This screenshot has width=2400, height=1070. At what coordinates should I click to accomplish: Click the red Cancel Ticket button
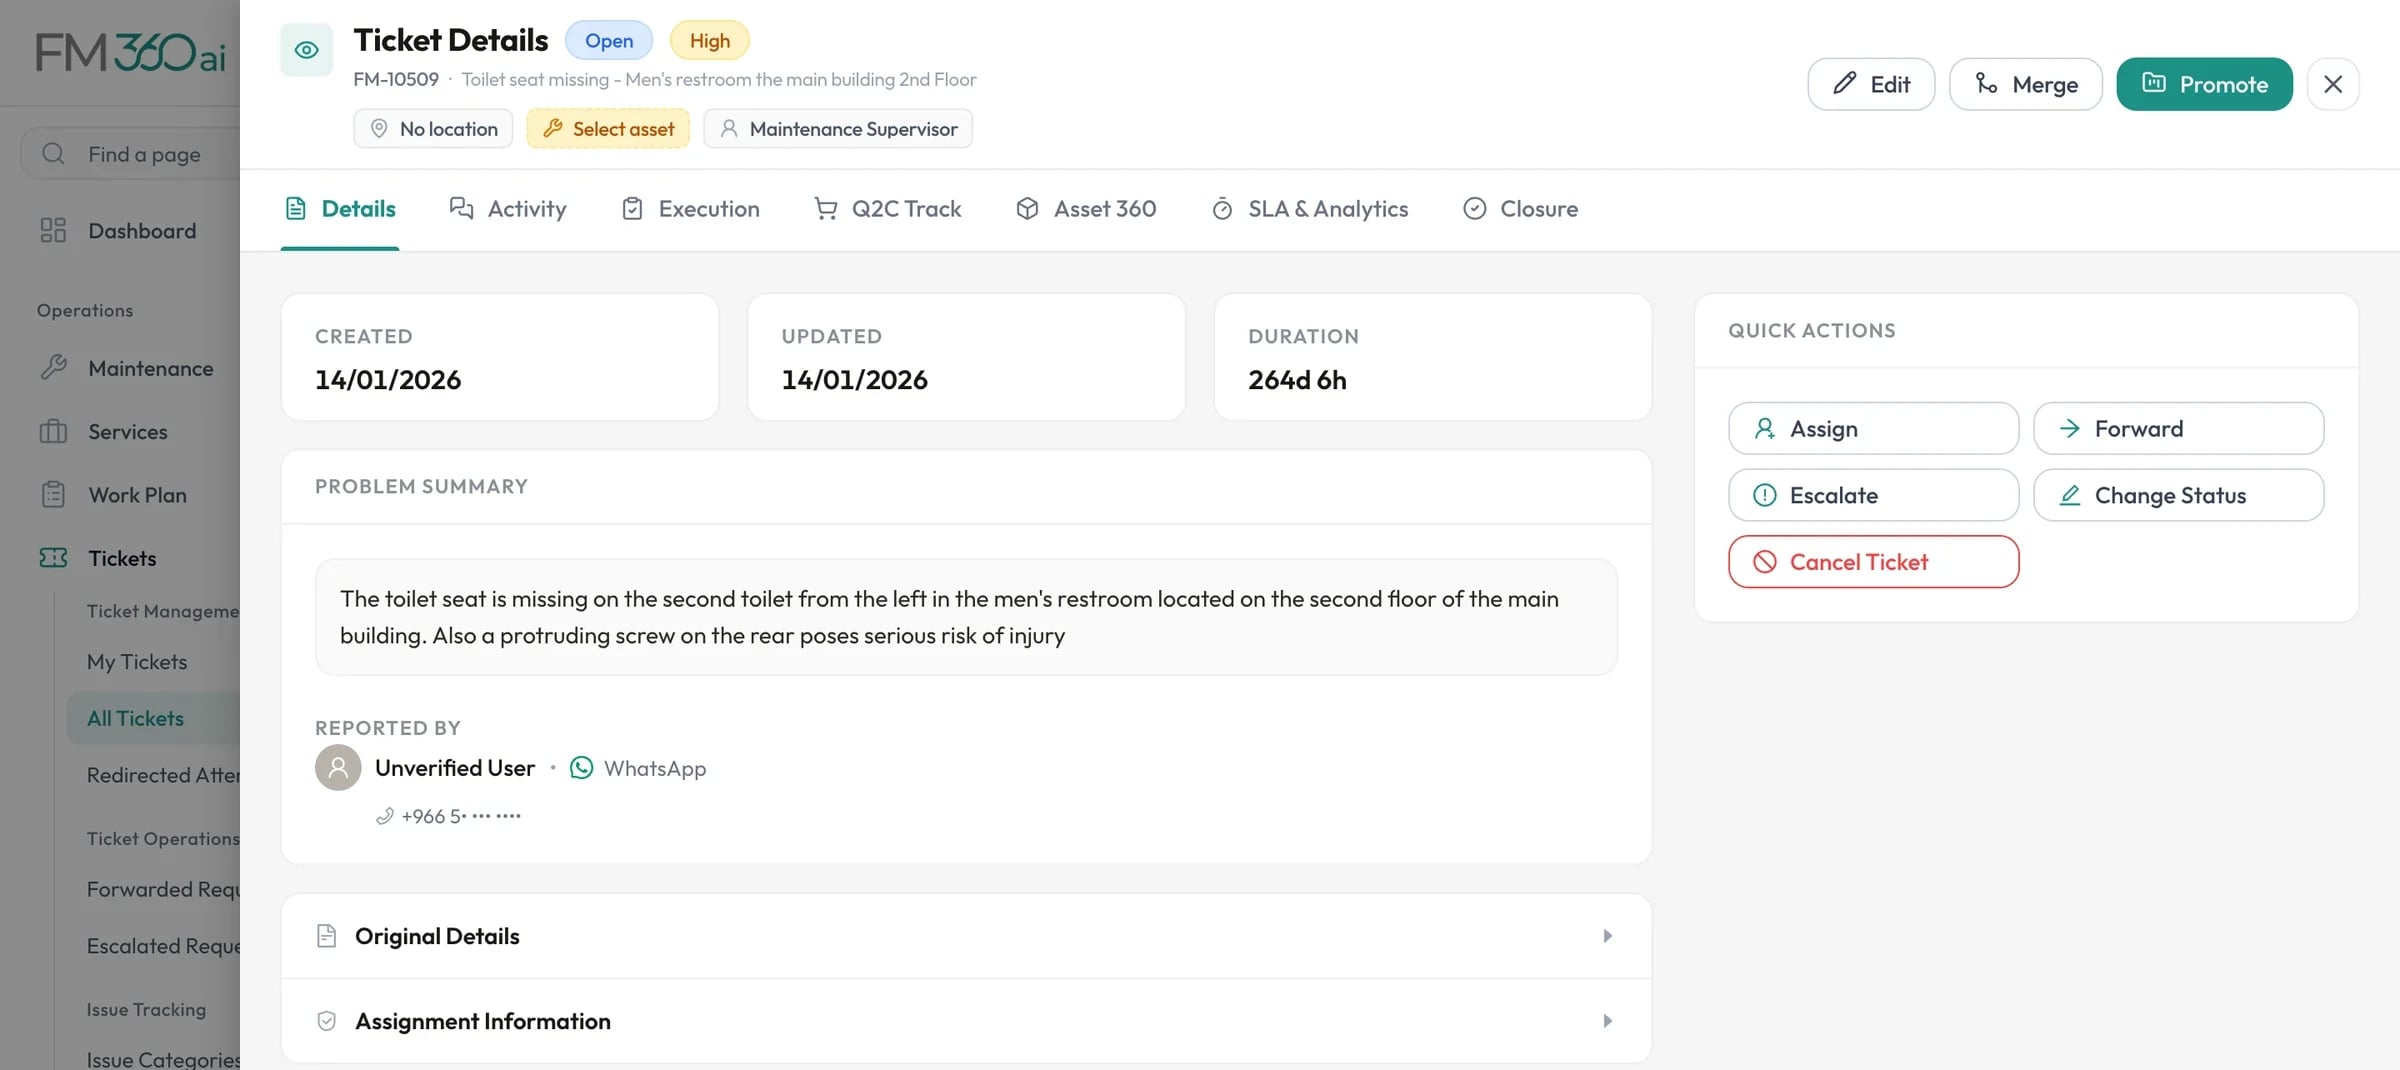[1873, 562]
